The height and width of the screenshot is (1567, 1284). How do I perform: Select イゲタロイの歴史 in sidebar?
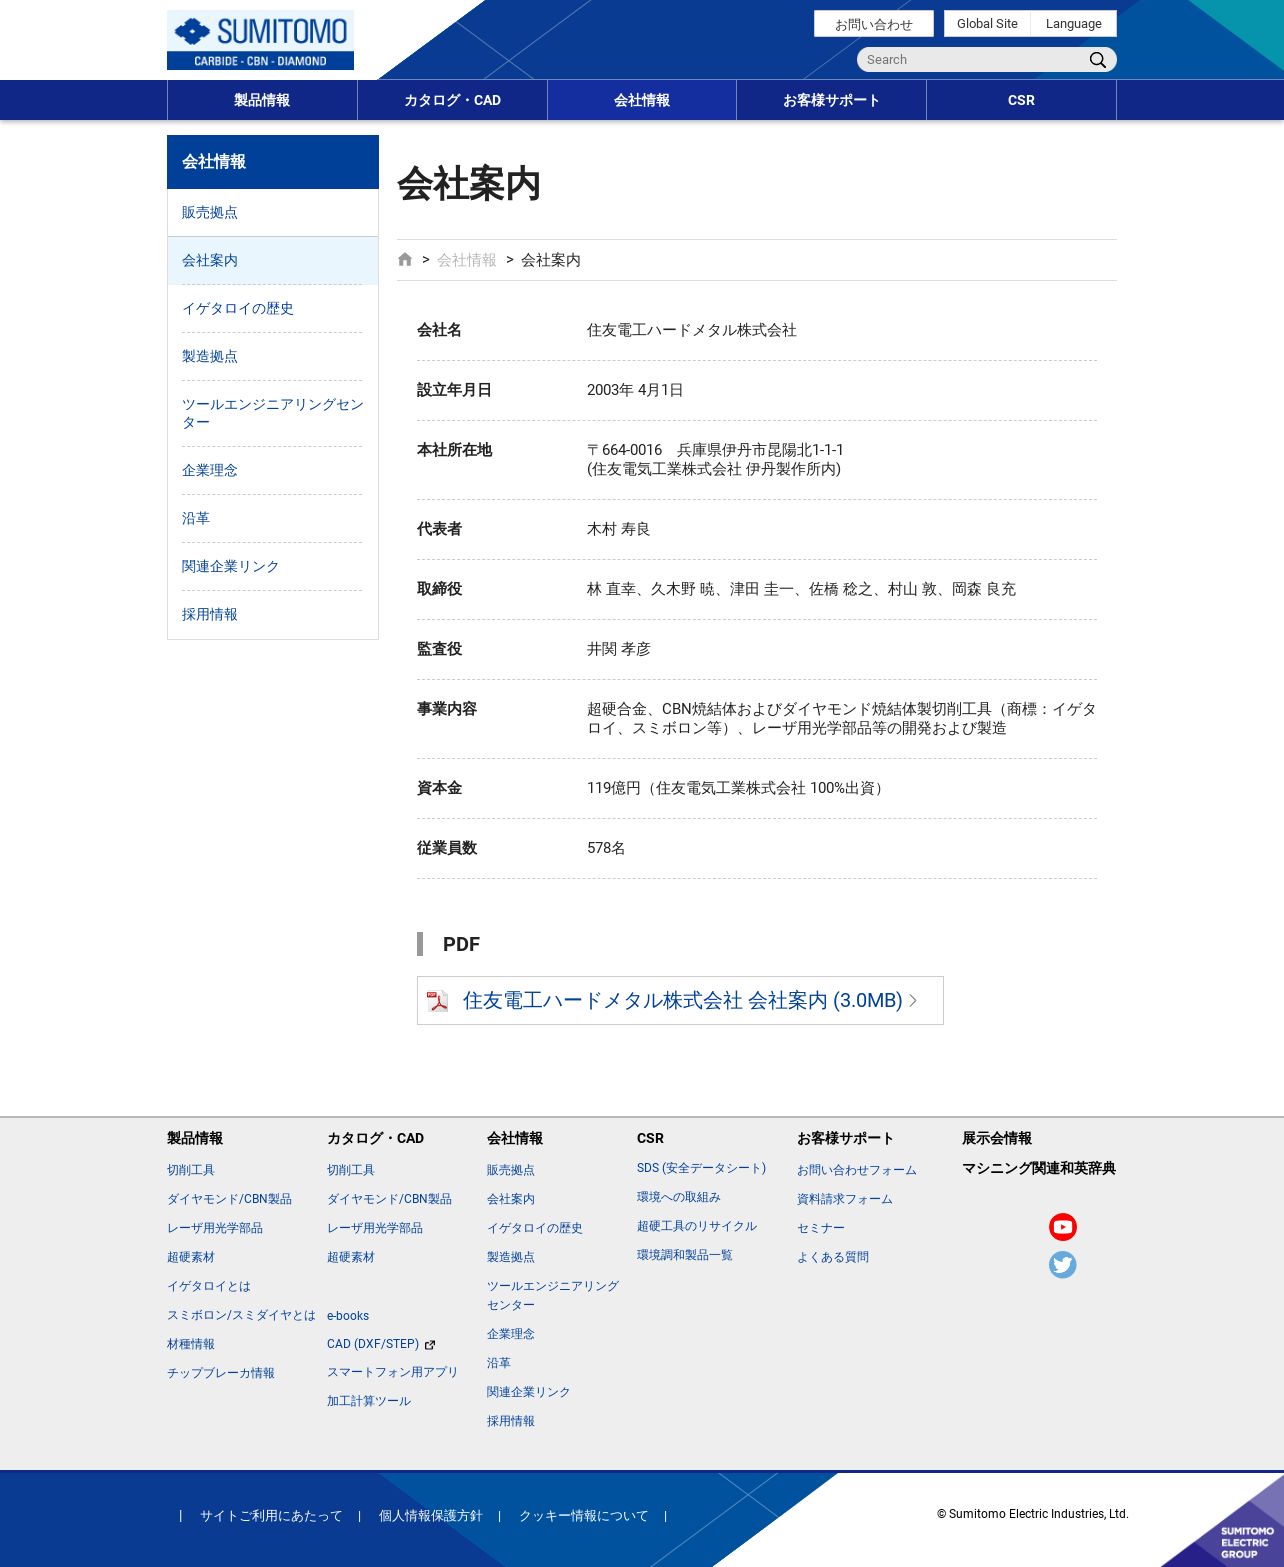click(x=273, y=309)
